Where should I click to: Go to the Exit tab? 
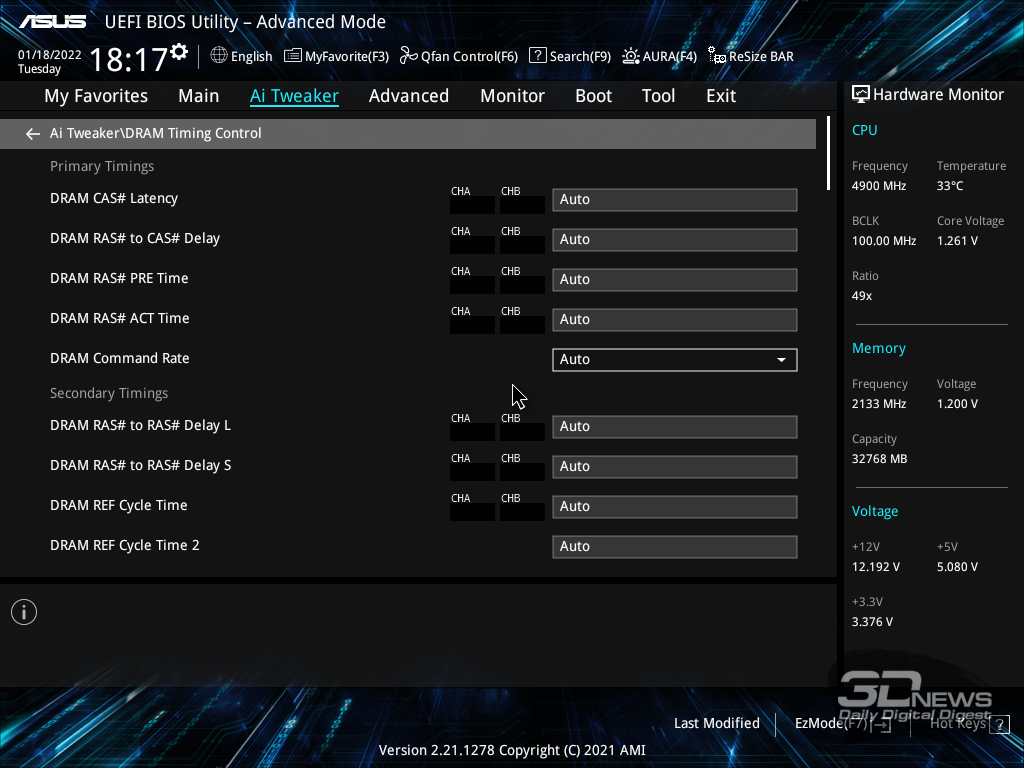(x=721, y=96)
